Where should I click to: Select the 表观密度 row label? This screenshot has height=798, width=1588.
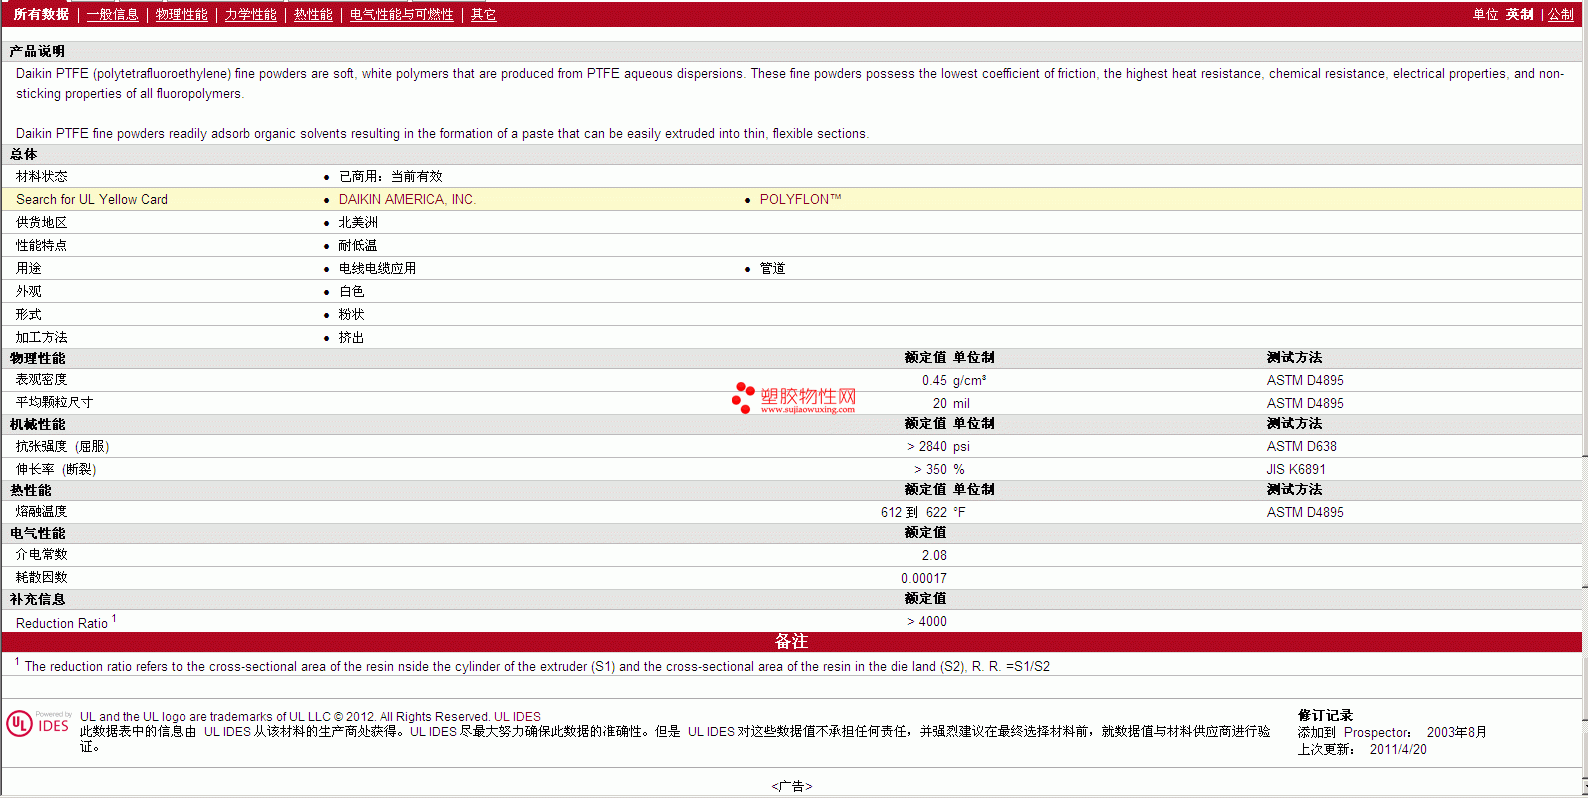click(x=41, y=380)
